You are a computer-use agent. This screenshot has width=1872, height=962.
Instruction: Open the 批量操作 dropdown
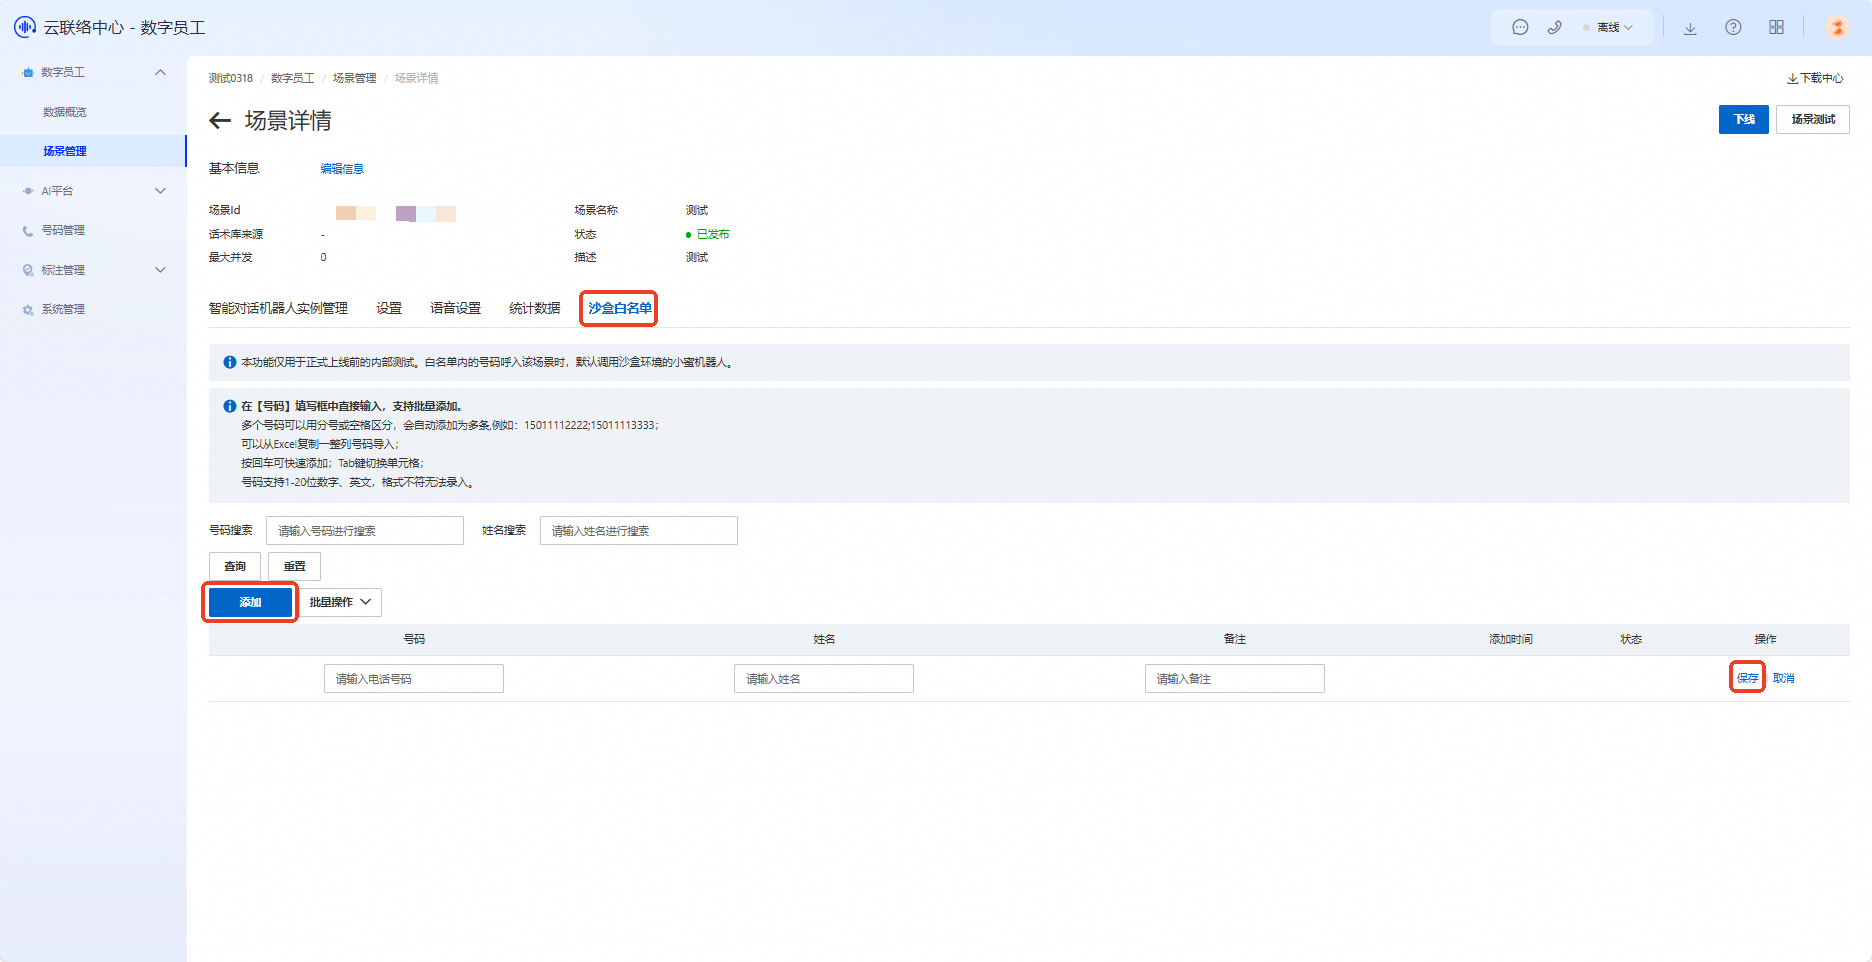[x=340, y=602]
